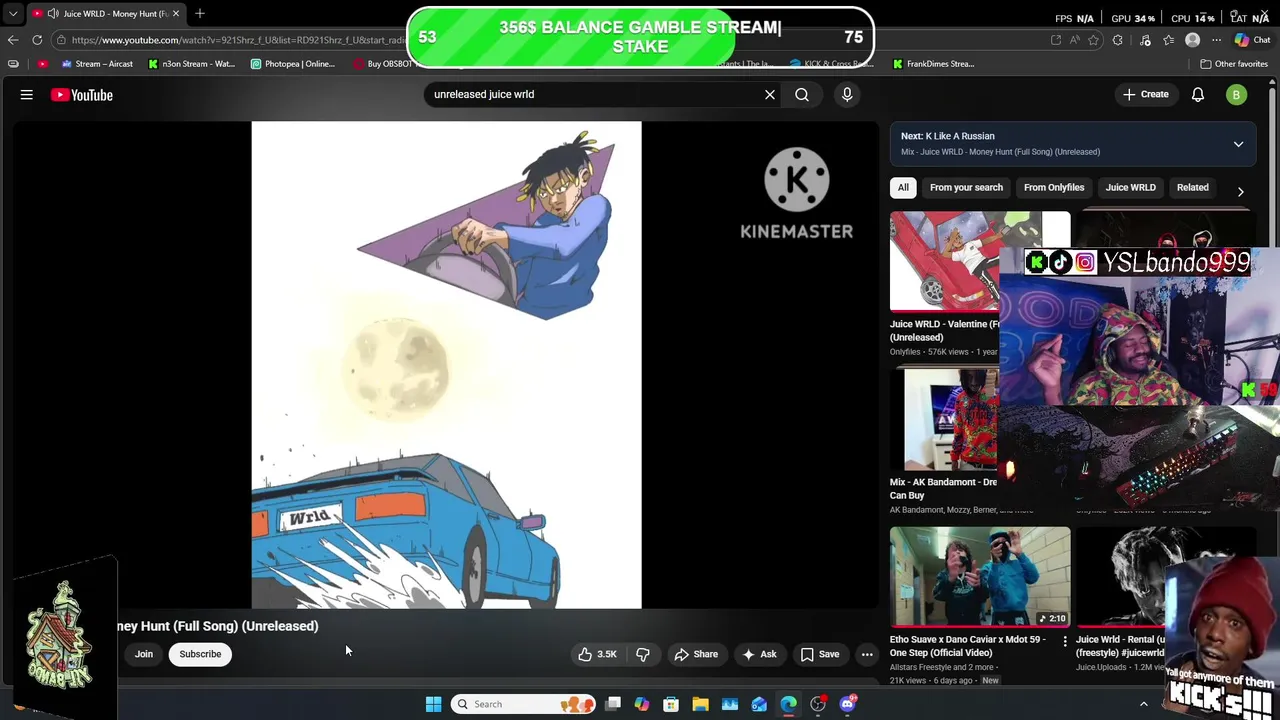Image resolution: width=1280 pixels, height=720 pixels.
Task: Open File Explorer from taskbar
Action: pyautogui.click(x=700, y=704)
